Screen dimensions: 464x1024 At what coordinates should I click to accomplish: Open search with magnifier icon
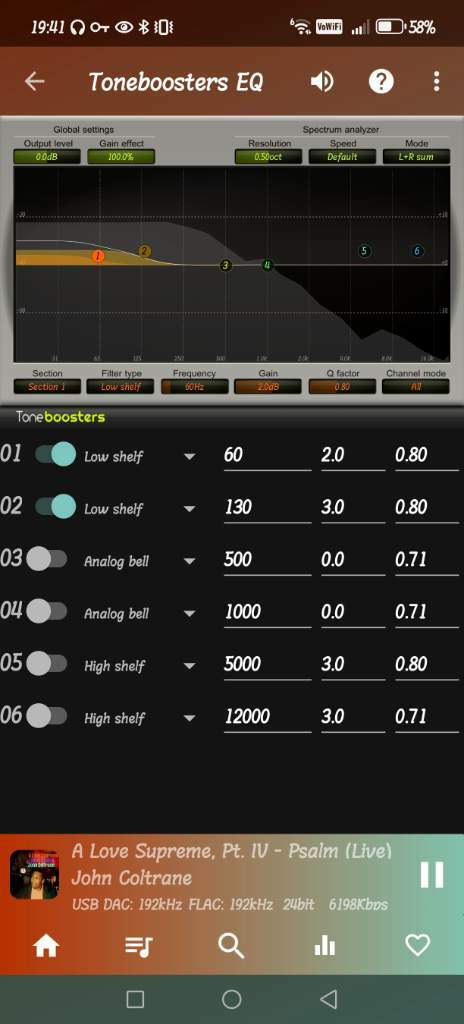231,945
